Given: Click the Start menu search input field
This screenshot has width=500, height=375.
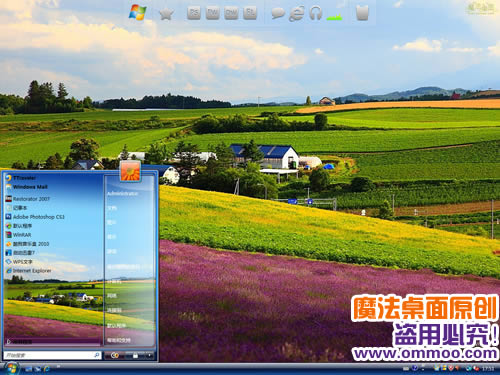Looking at the screenshot, I should tap(52, 355).
